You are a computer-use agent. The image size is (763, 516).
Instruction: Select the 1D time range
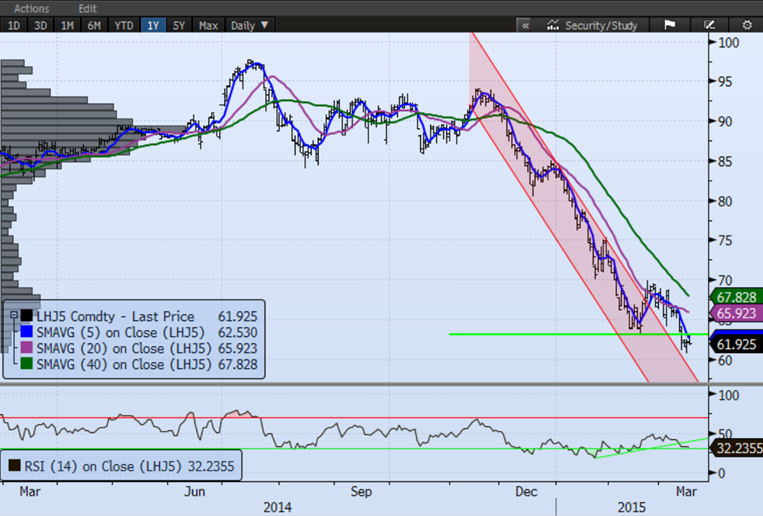pos(14,24)
